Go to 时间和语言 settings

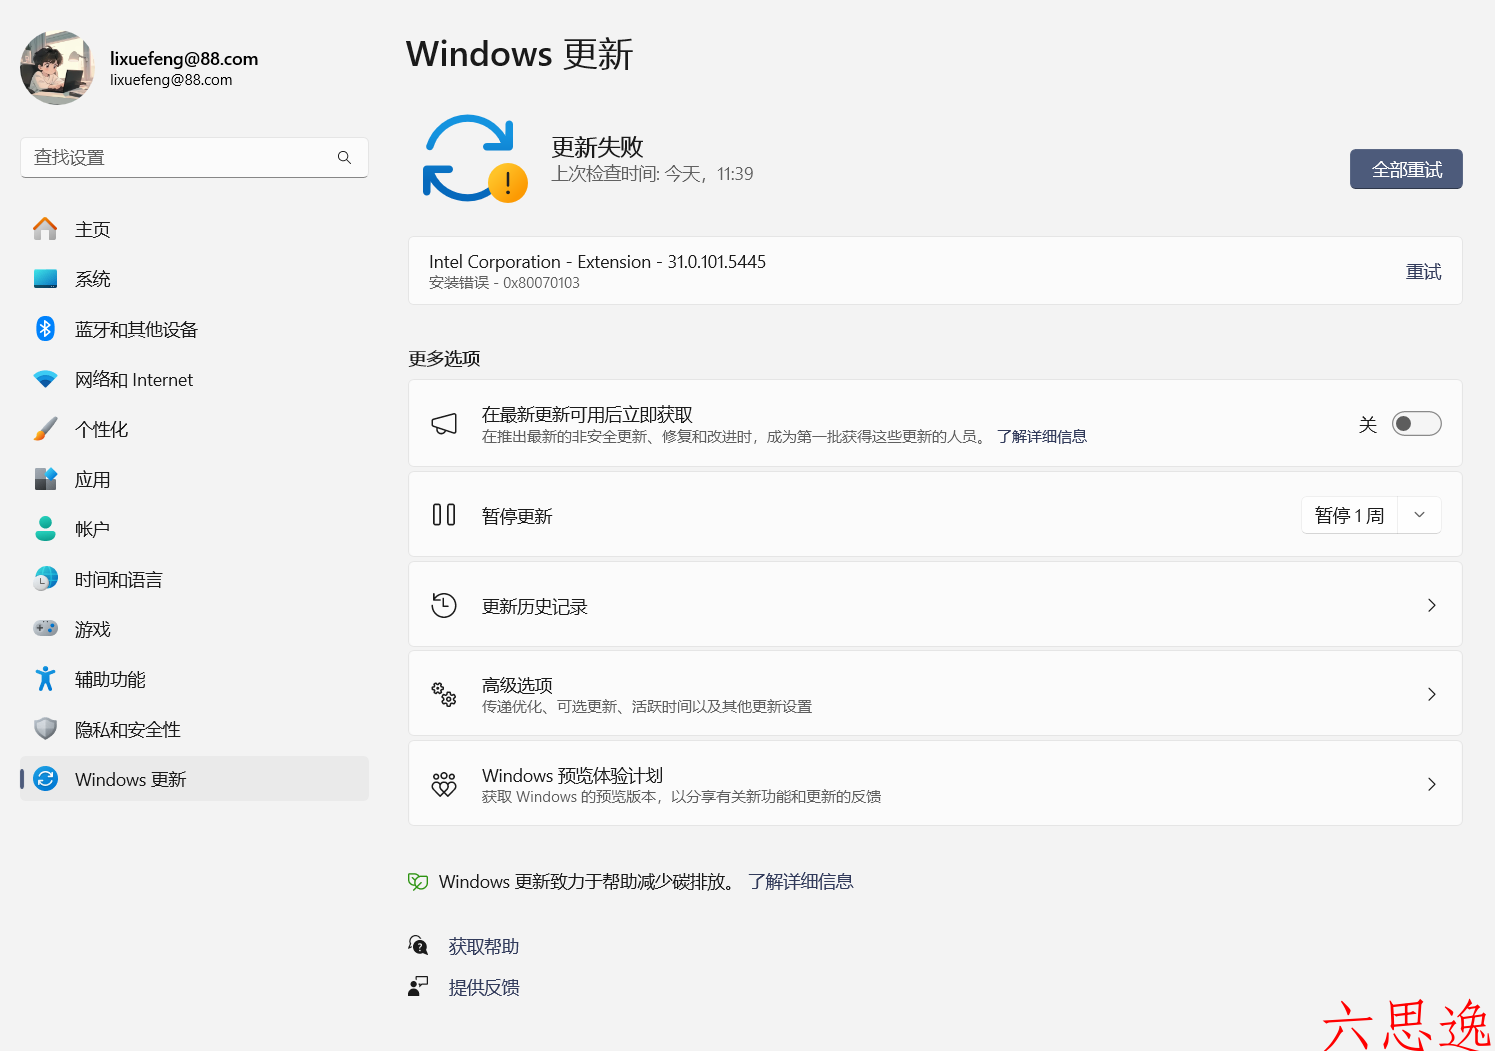[x=118, y=579]
